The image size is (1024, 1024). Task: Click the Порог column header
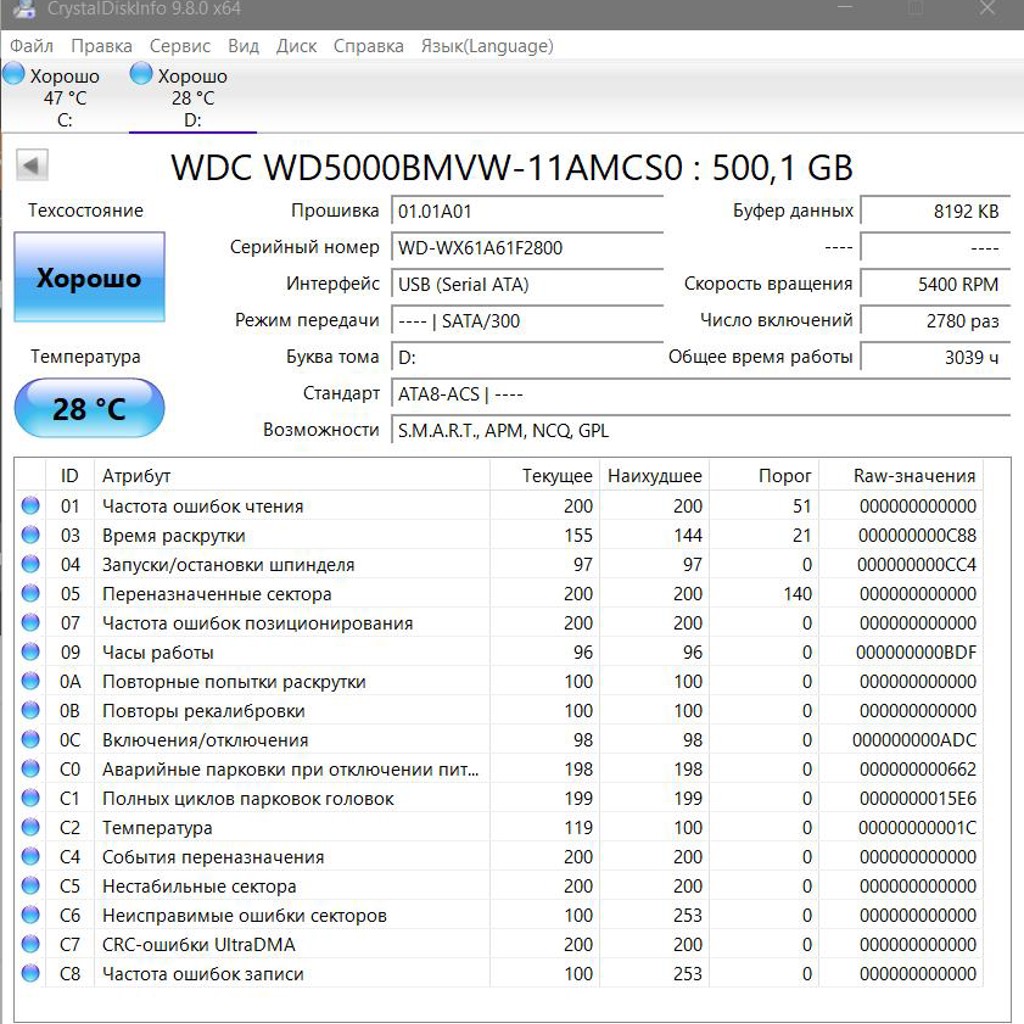click(x=764, y=476)
